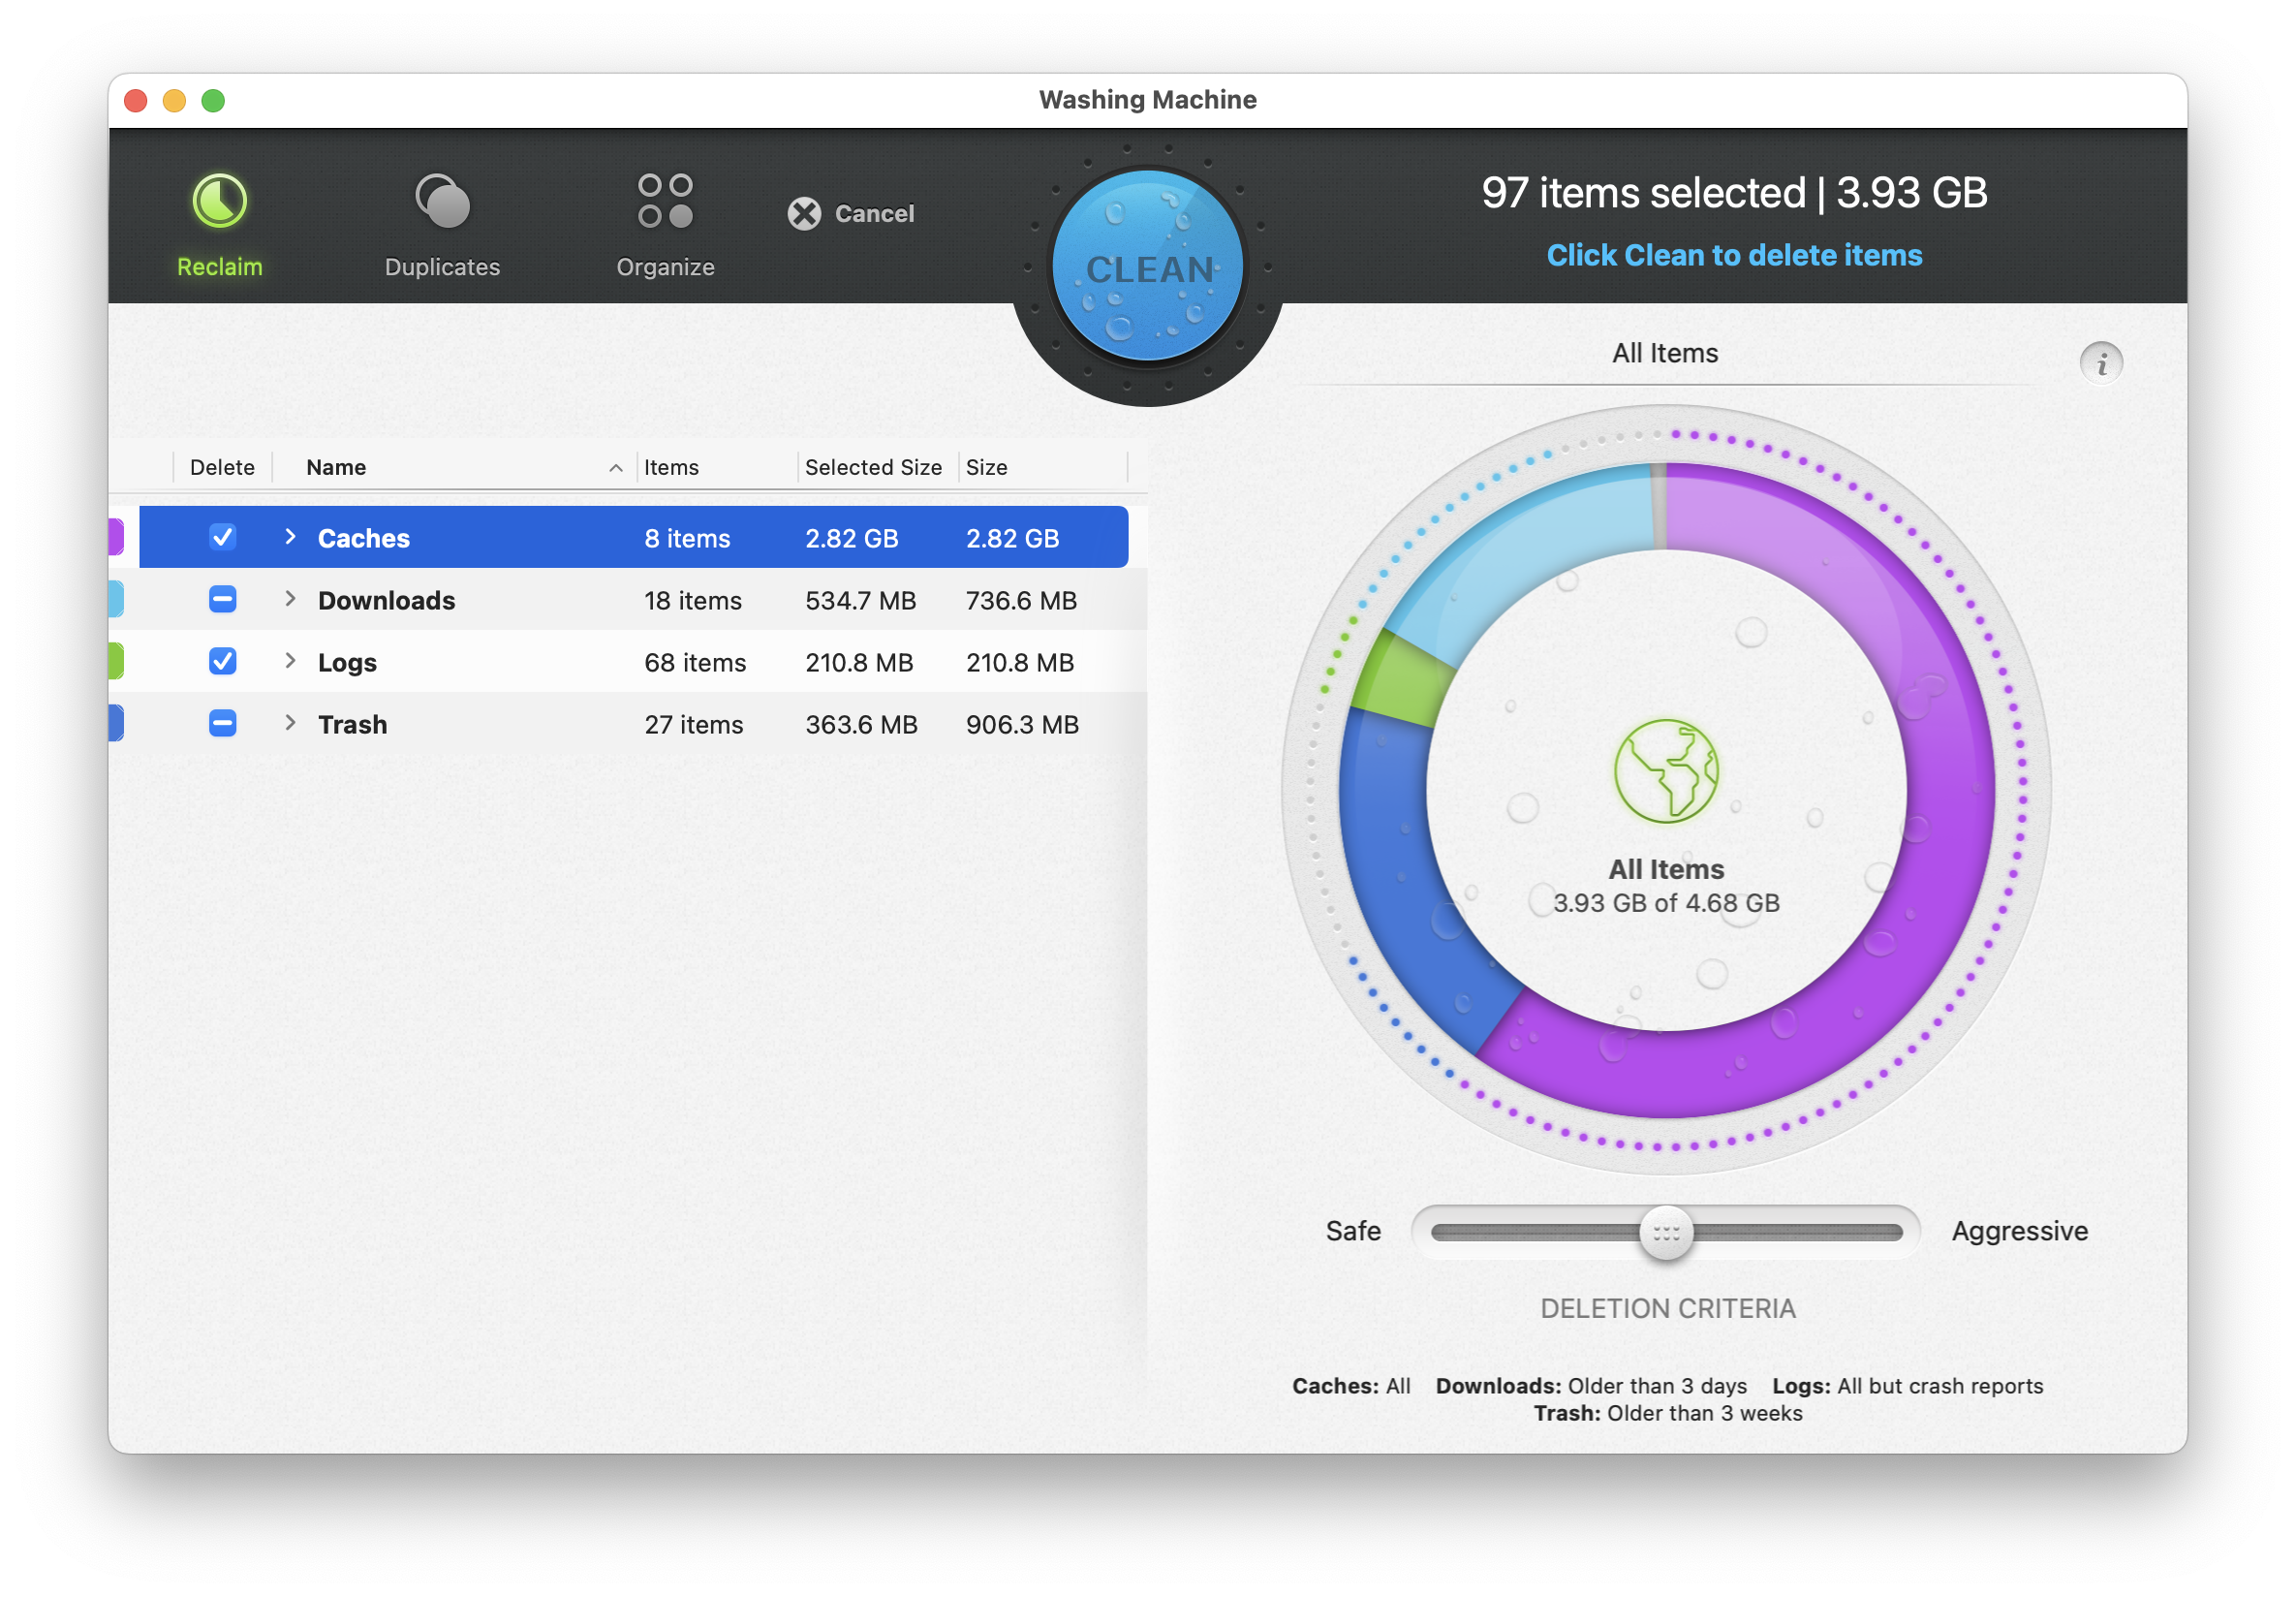Minimize window with the yellow title-bar button
2296x1597 pixels.
point(174,100)
